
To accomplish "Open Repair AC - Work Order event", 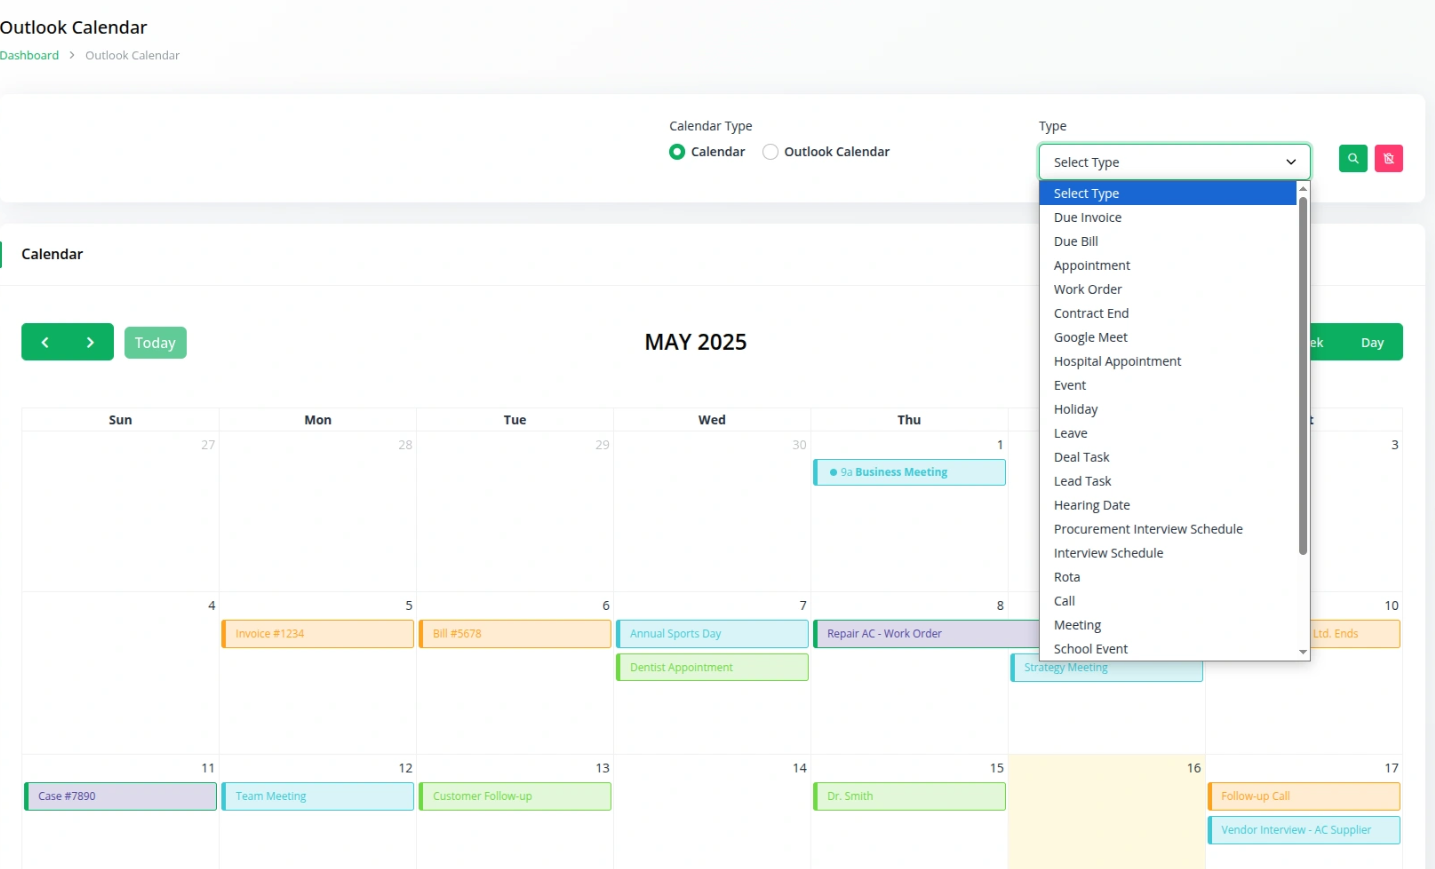I will (x=926, y=634).
